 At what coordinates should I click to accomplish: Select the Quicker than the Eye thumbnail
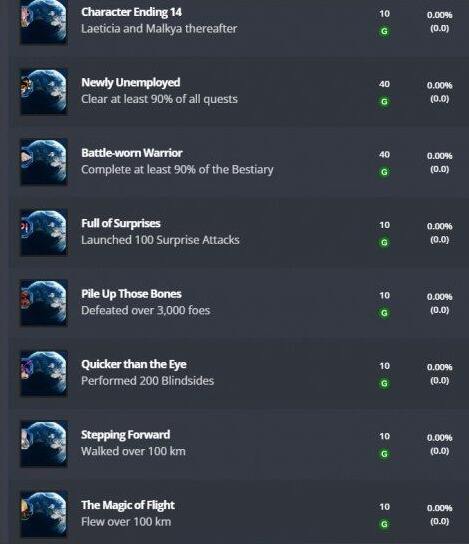click(x=44, y=374)
